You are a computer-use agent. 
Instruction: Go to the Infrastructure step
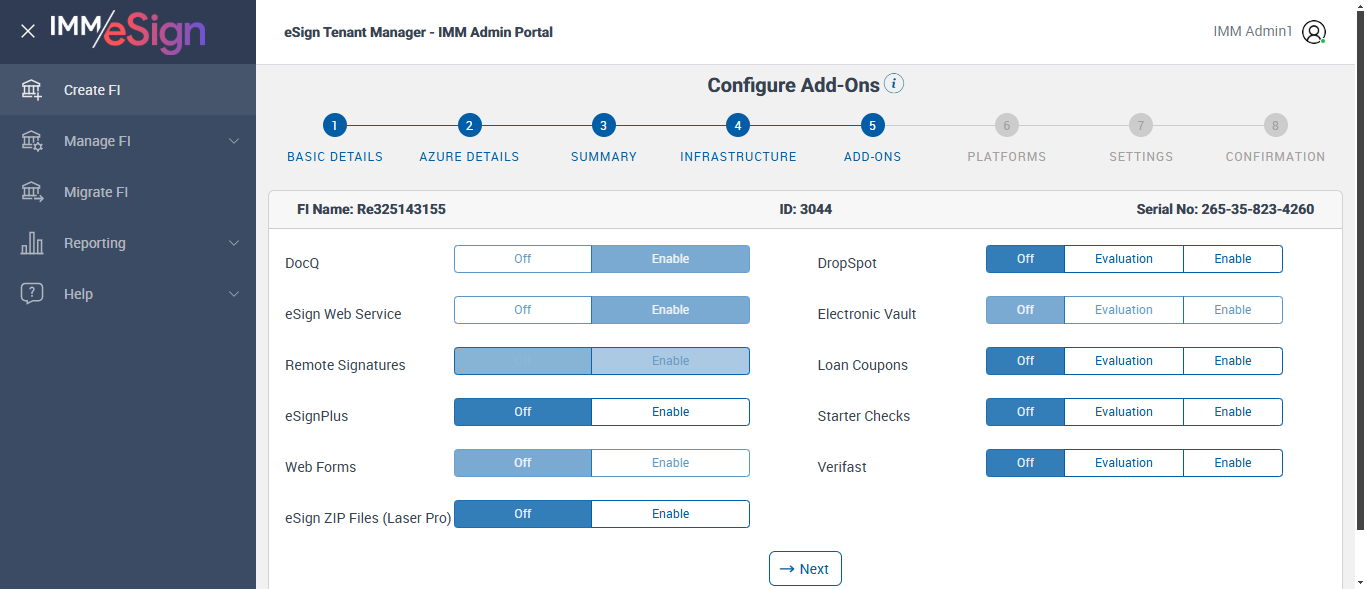click(738, 126)
